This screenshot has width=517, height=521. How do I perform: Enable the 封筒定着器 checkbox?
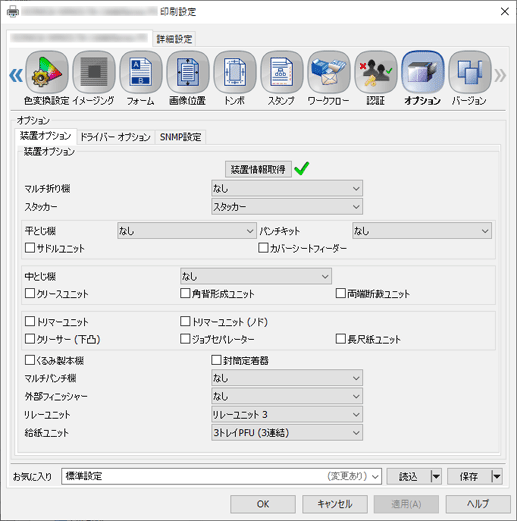point(216,360)
